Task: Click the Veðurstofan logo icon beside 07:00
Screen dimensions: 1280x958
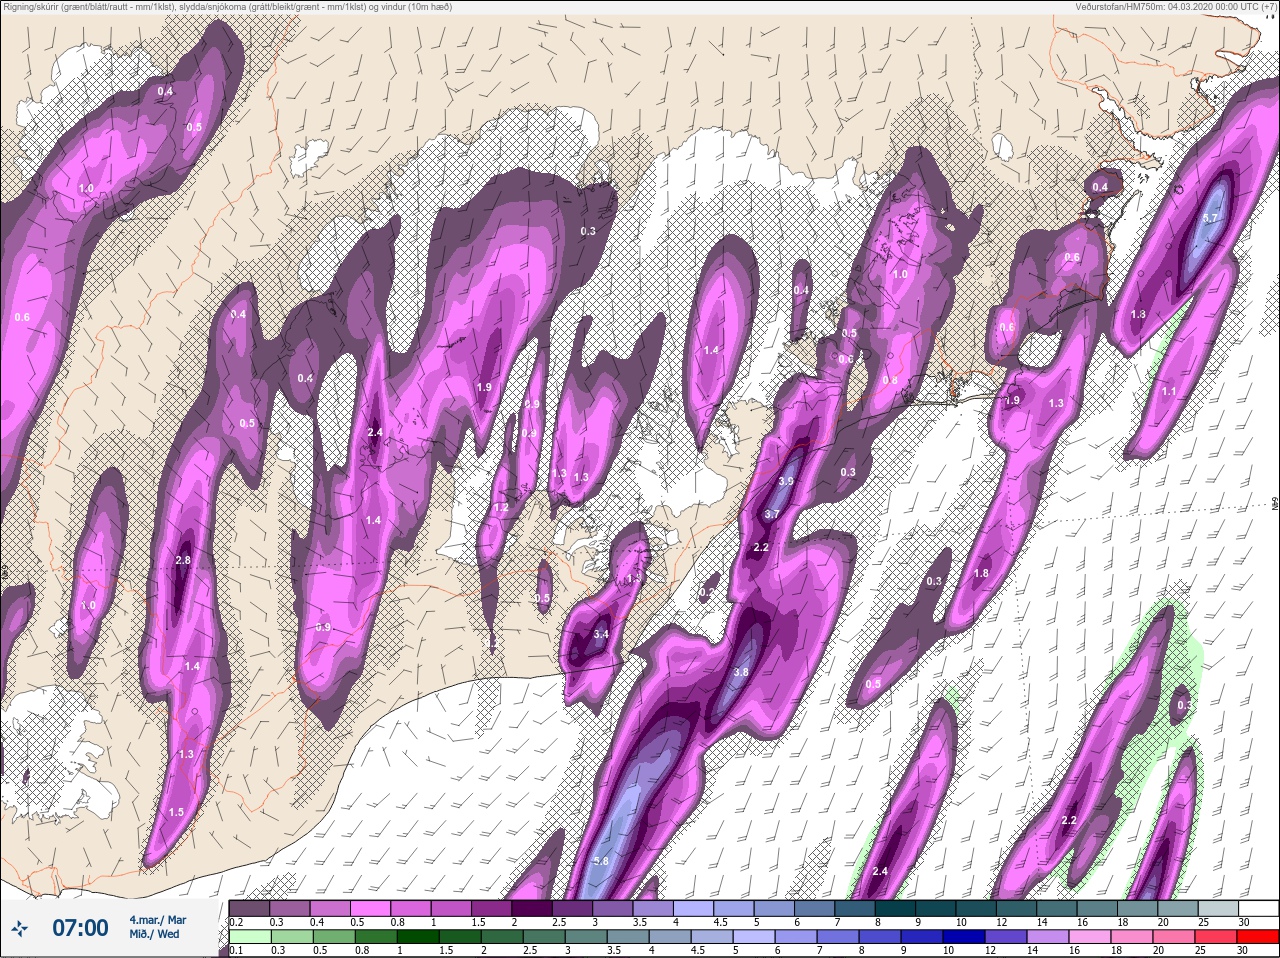Action: coord(20,928)
